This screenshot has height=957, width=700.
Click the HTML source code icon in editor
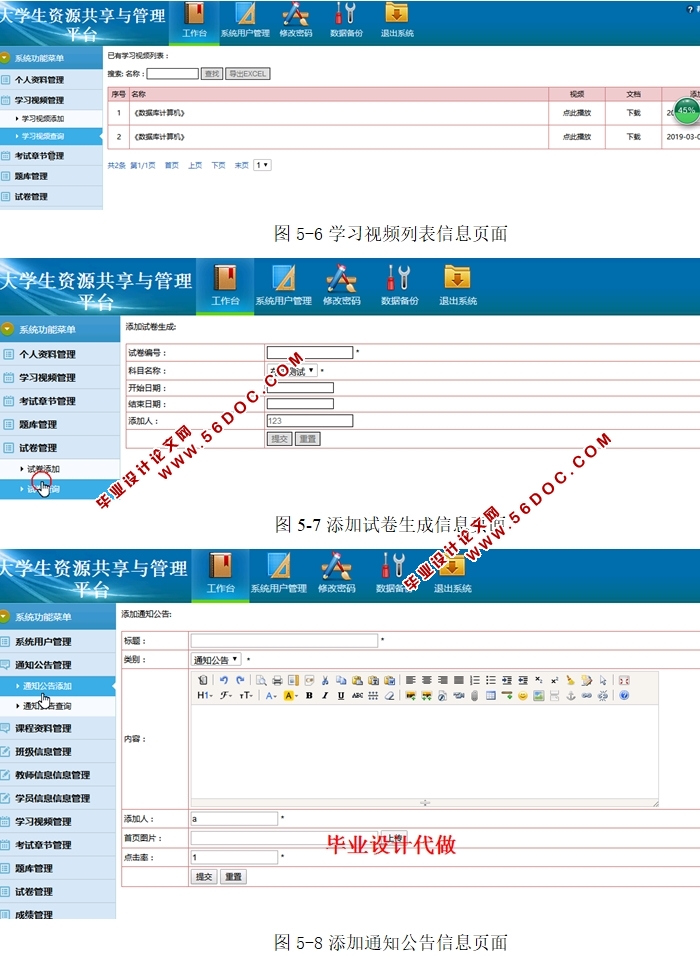[x=203, y=680]
